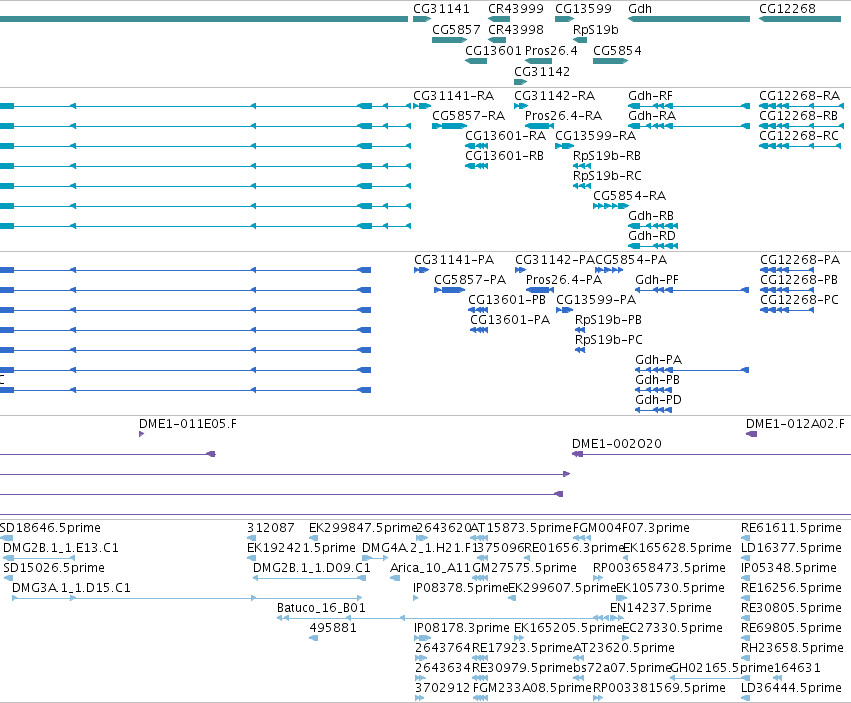Select protein CG5857-PA
Screen dimensions: 851x703
coord(470,280)
